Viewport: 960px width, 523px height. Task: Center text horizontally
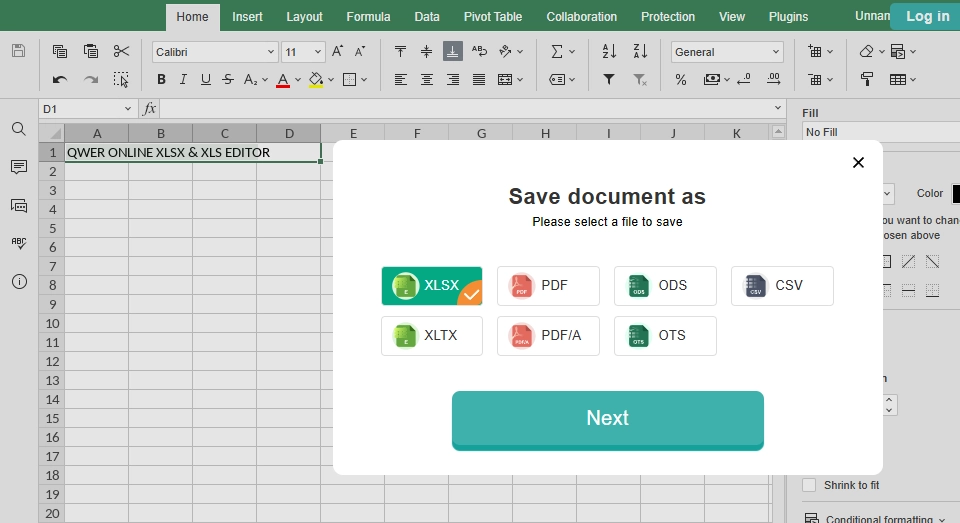(427, 80)
